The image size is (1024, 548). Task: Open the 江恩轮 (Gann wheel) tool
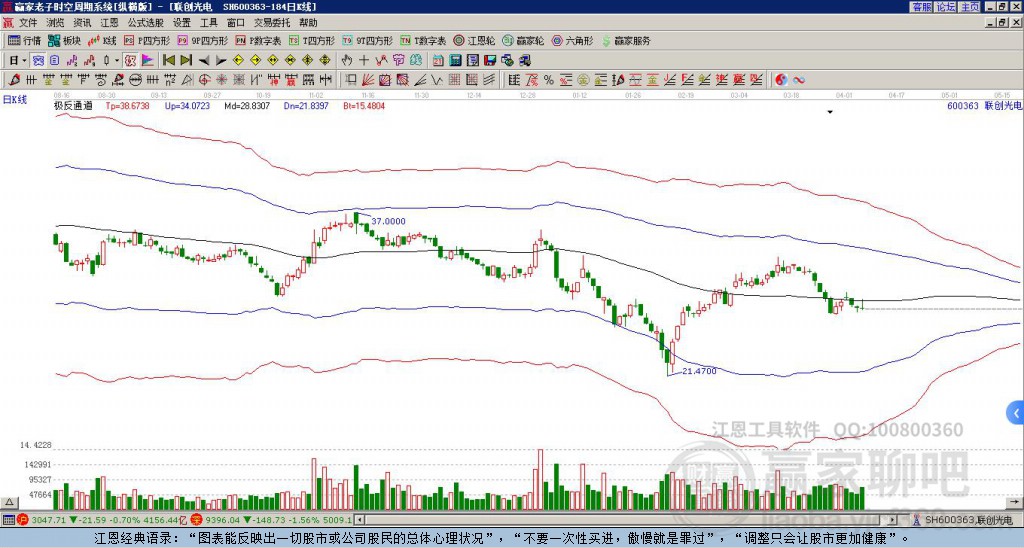(x=474, y=40)
